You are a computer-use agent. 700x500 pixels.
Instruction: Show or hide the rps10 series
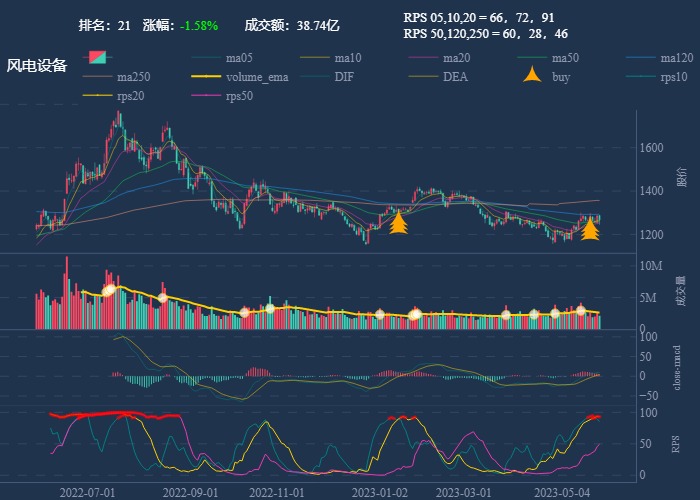point(673,77)
